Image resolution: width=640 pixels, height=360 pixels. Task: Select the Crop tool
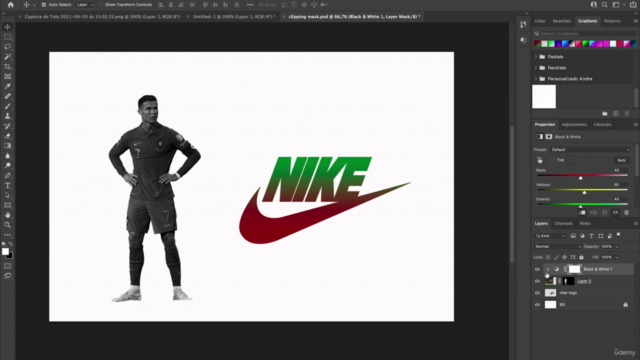click(x=7, y=67)
